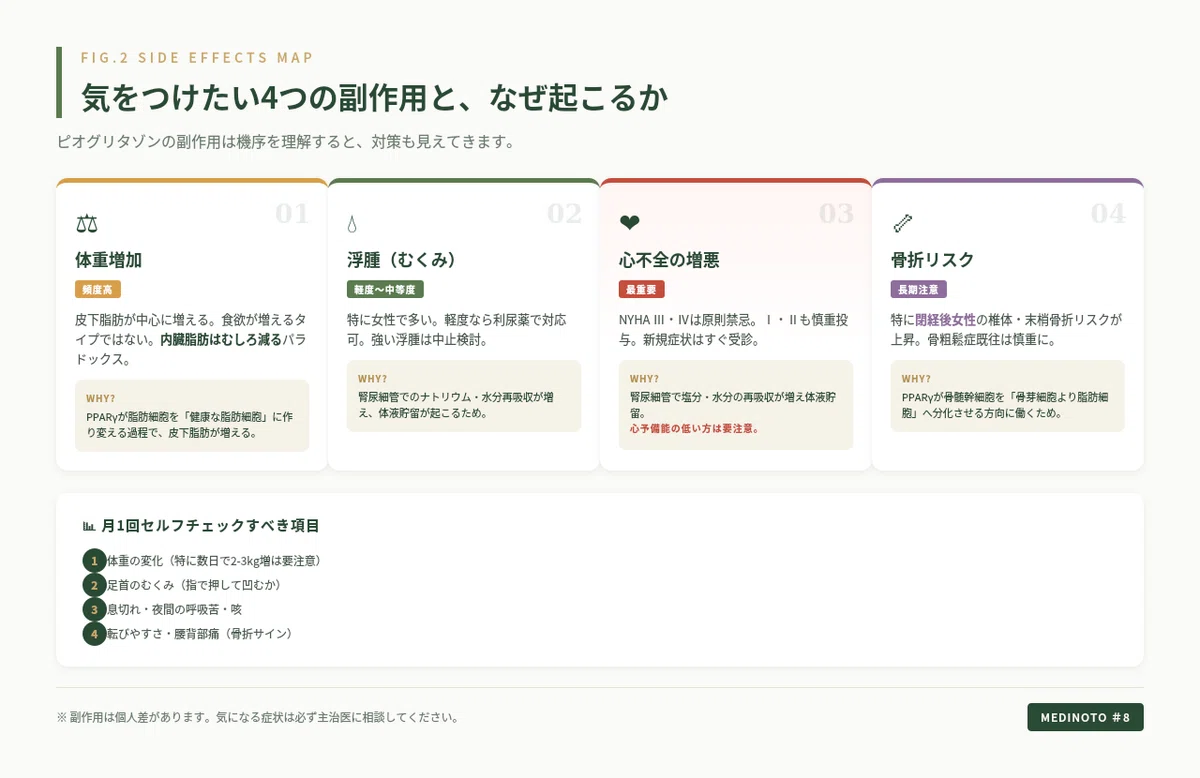Click the large number 02 on second card
Viewport: 1200px width, 778px height.
point(564,213)
